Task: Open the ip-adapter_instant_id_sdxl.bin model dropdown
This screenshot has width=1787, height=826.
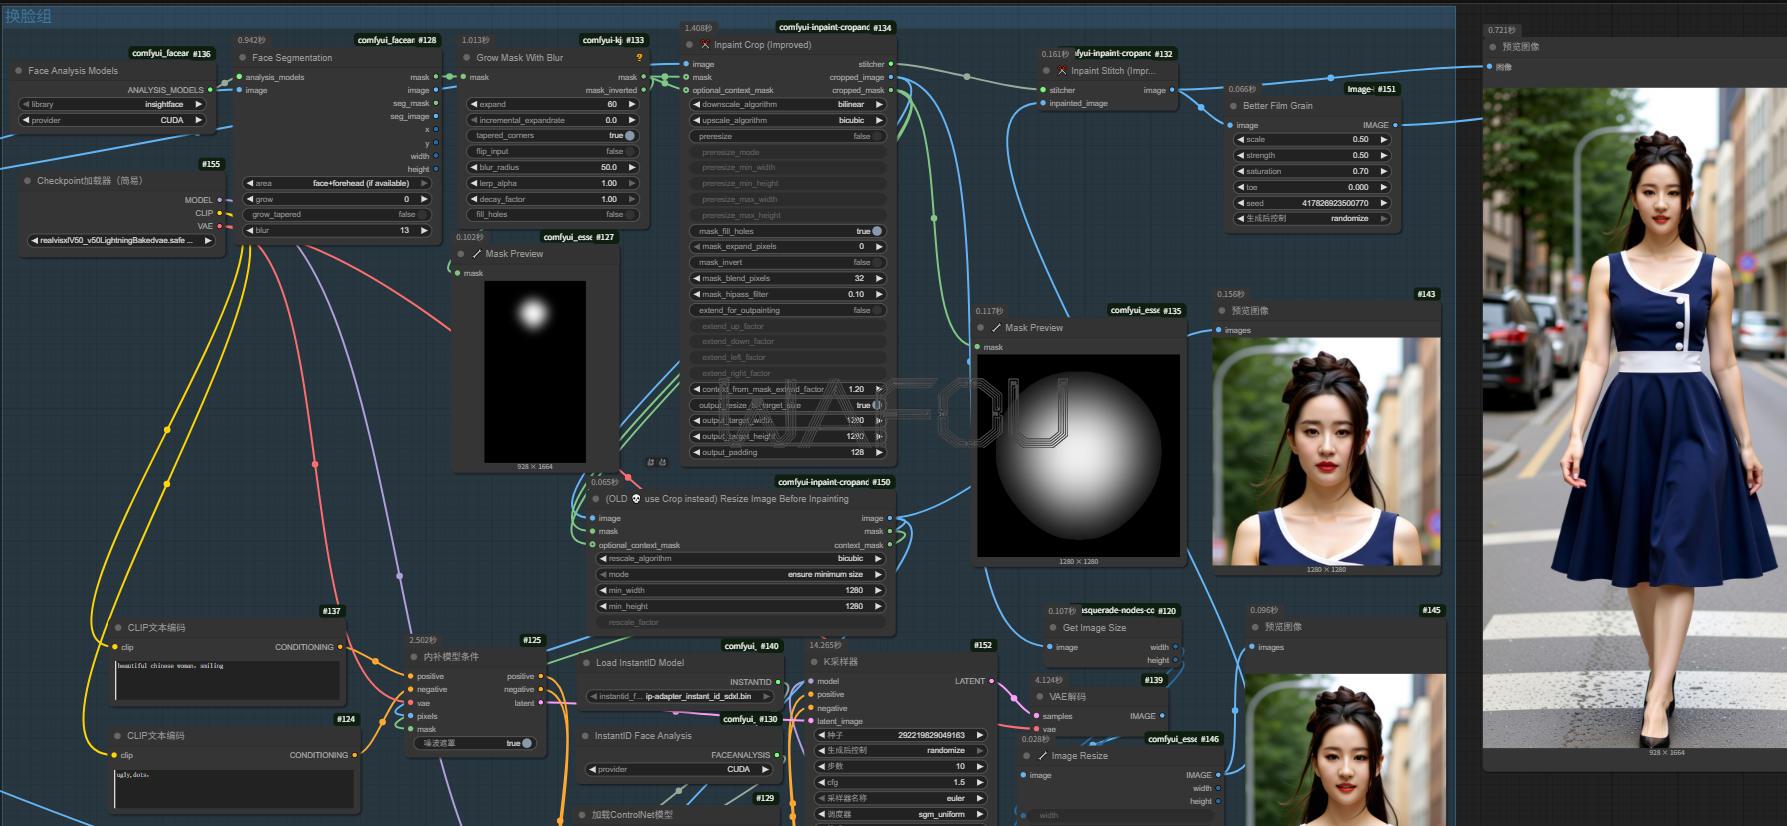Action: 682,696
